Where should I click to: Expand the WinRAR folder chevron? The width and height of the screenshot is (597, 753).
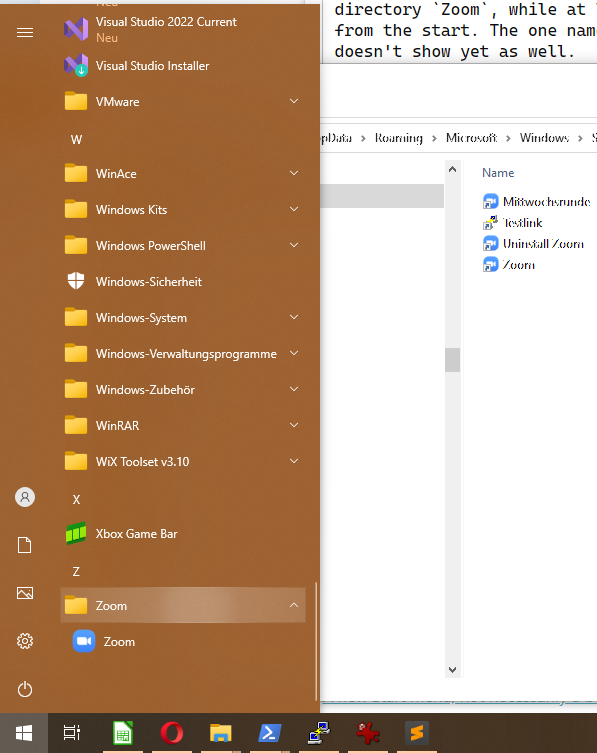click(294, 425)
